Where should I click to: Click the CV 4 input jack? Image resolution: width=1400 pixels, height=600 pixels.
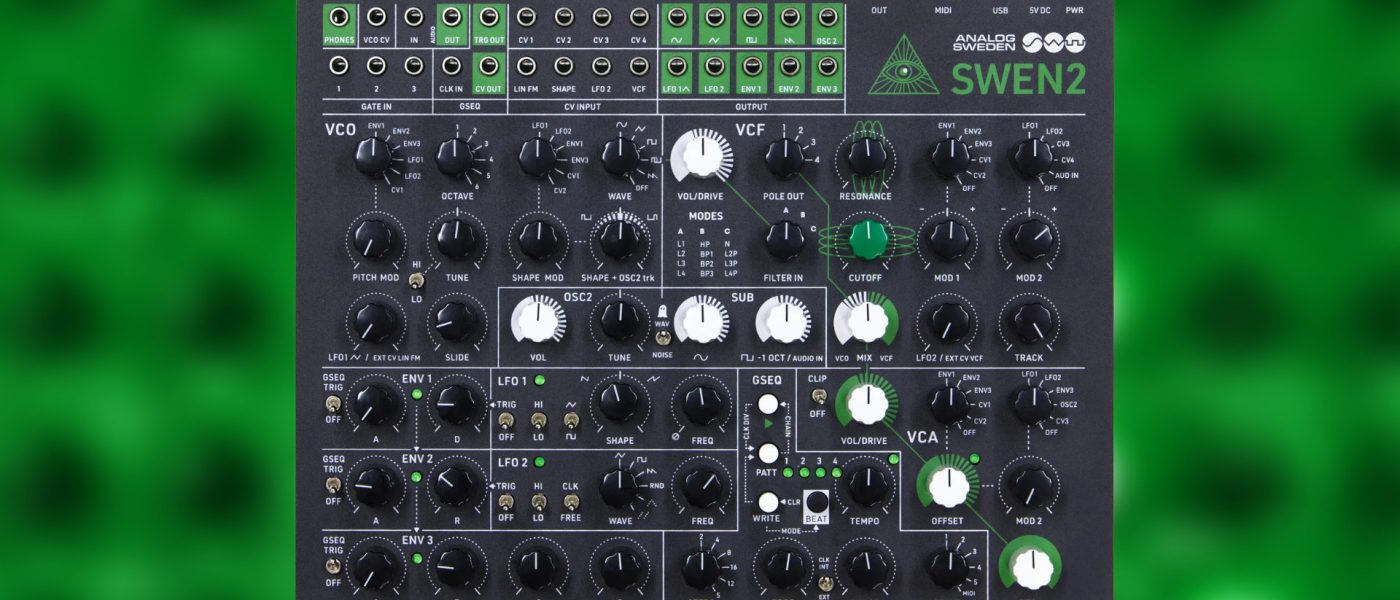click(638, 17)
